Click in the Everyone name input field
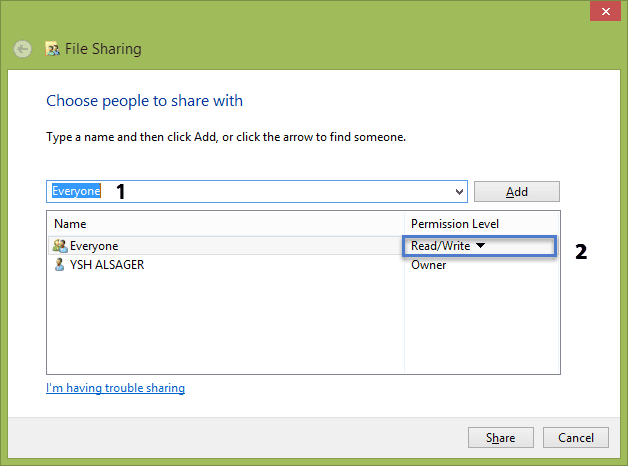This screenshot has height=466, width=628. (256, 191)
